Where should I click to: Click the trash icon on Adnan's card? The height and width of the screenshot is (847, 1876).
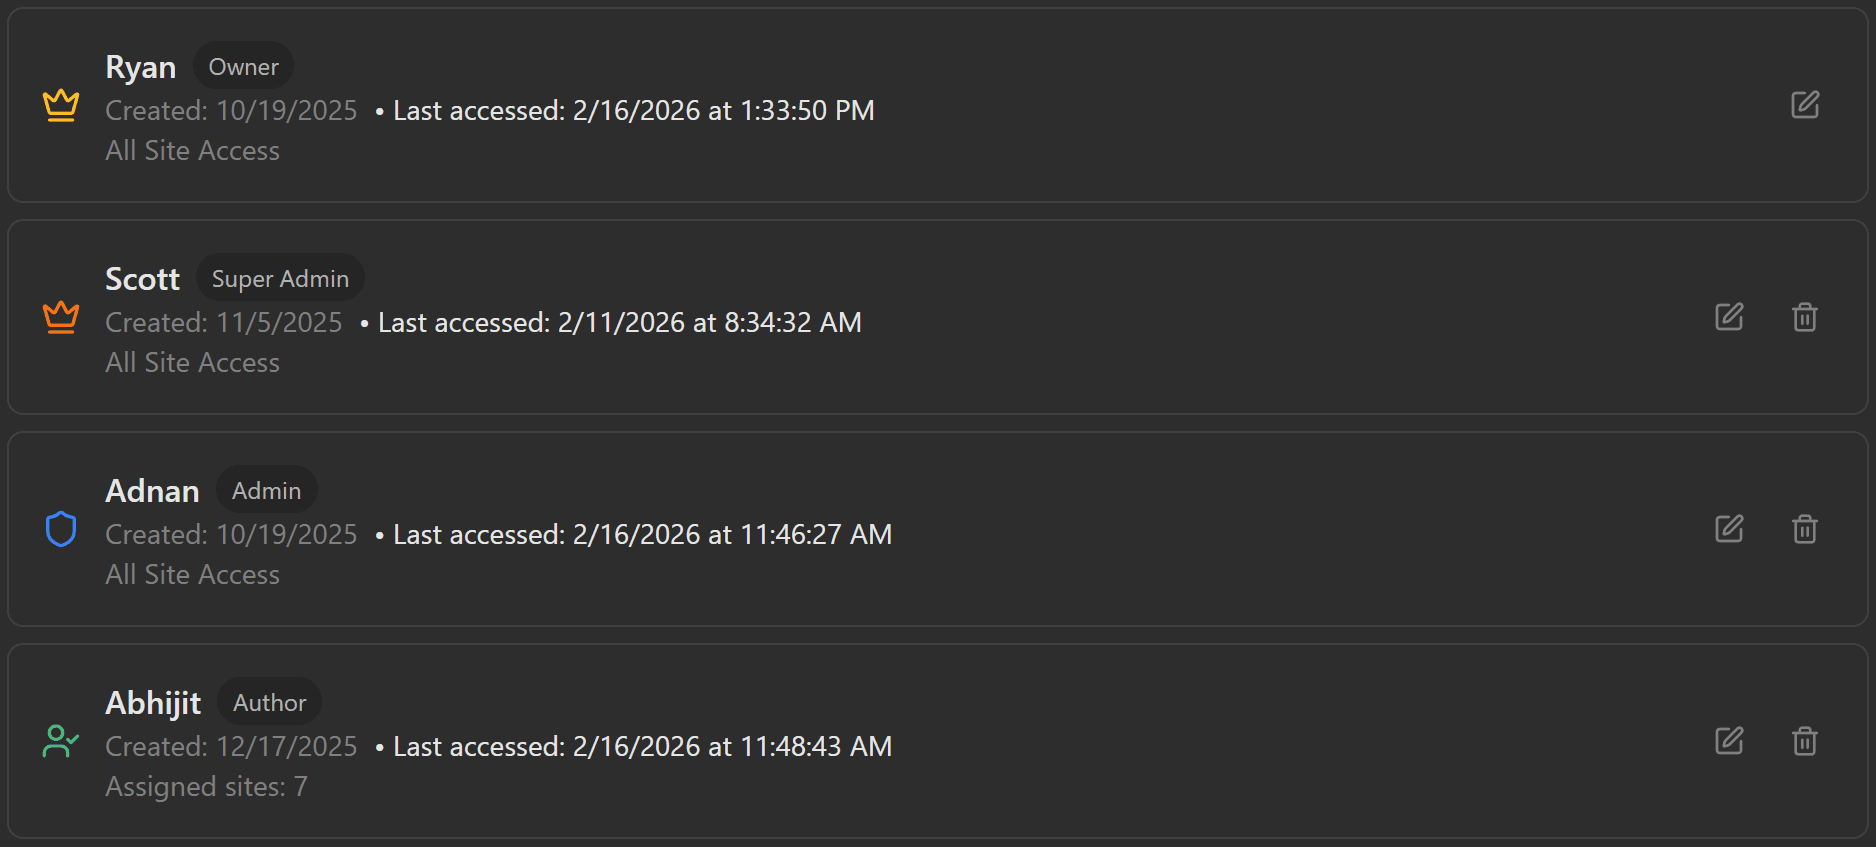click(x=1805, y=529)
